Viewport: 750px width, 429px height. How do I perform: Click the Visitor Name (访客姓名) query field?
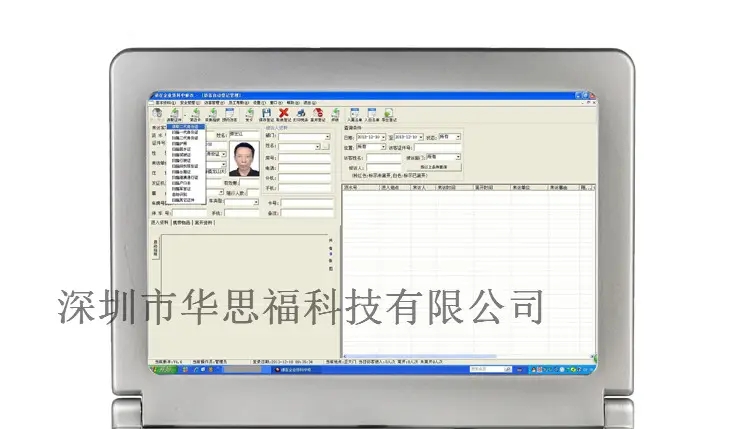[x=384, y=158]
